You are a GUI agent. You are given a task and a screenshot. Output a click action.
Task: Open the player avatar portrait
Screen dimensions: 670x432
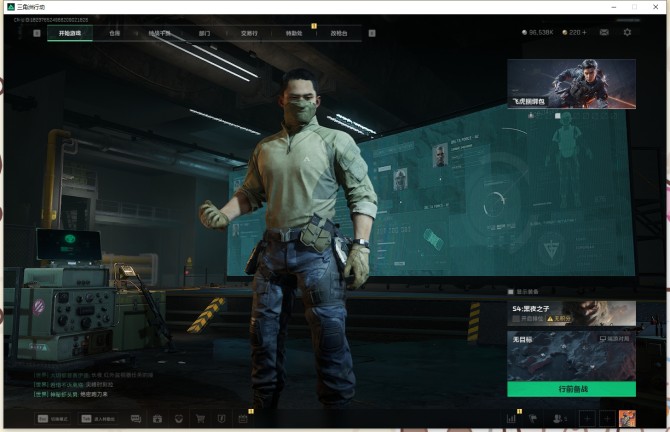tap(627, 419)
